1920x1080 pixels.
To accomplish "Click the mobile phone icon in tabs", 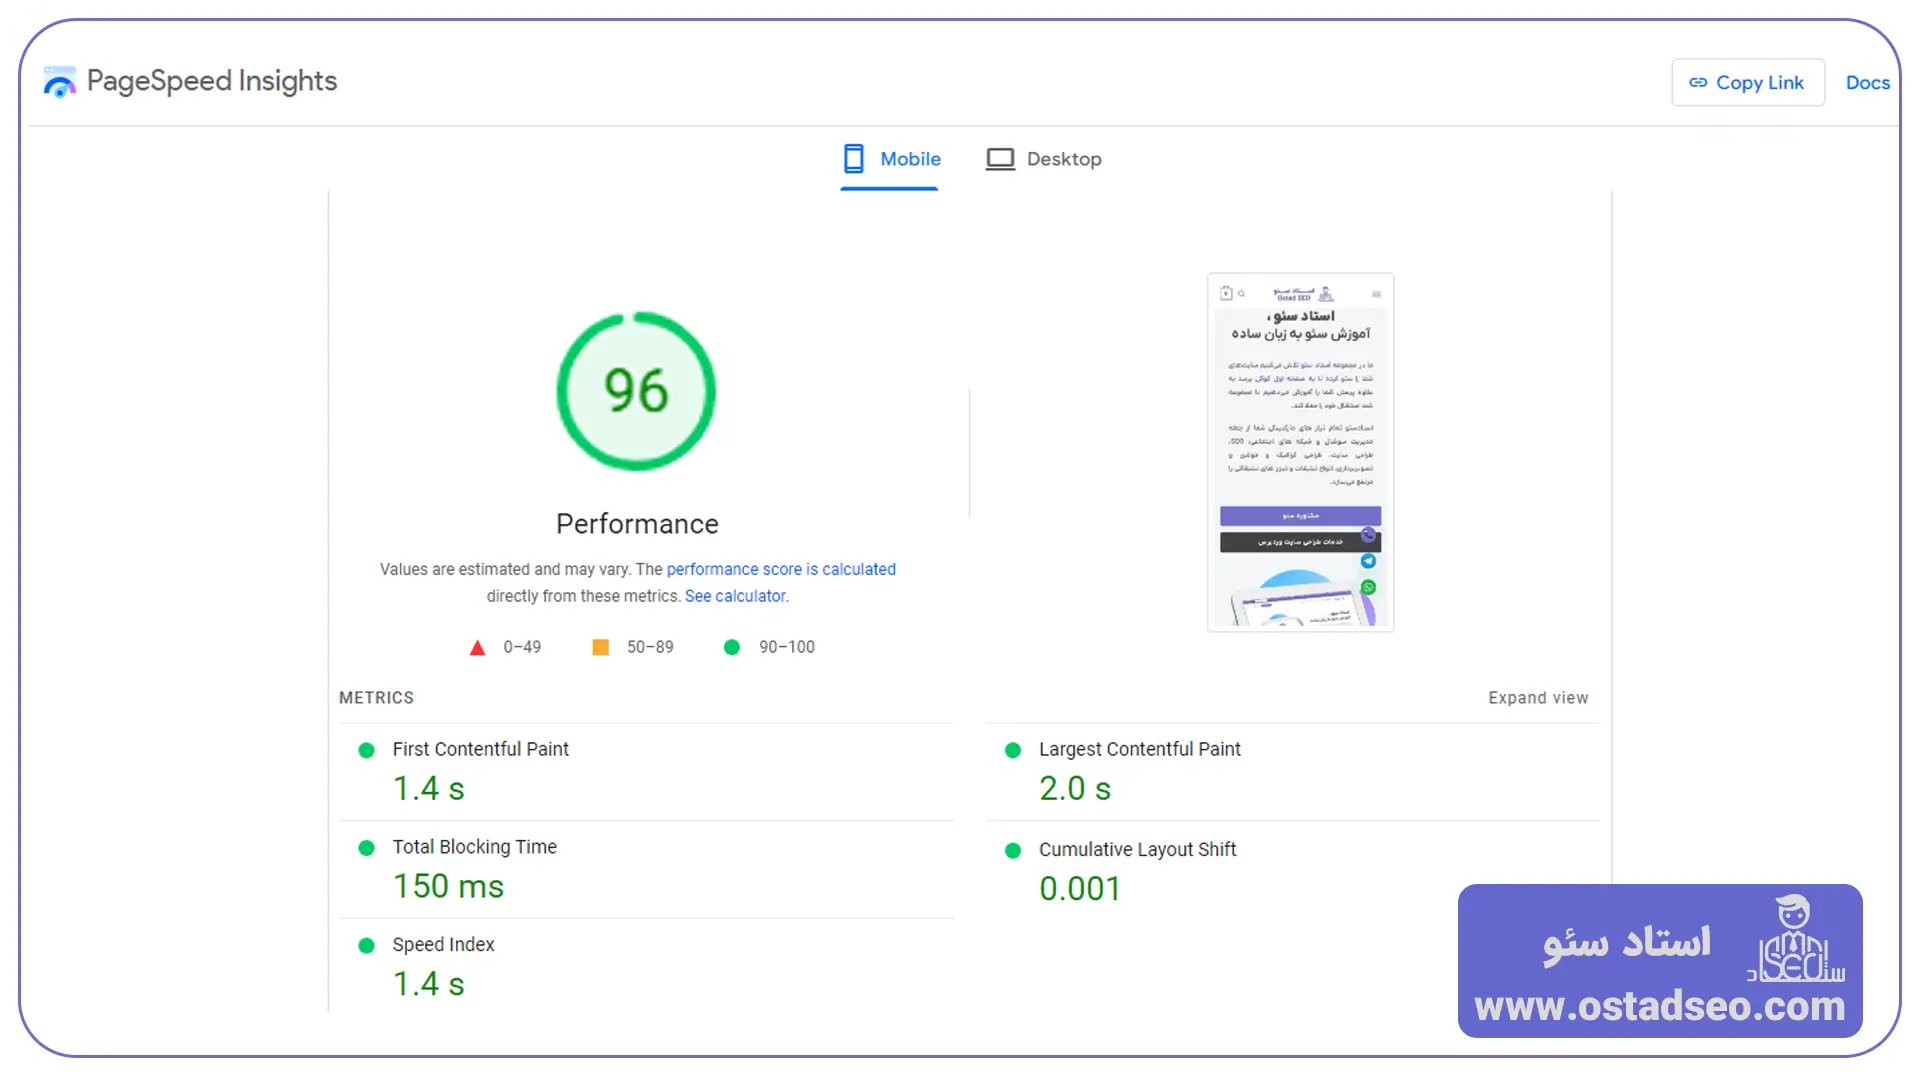I will [853, 159].
